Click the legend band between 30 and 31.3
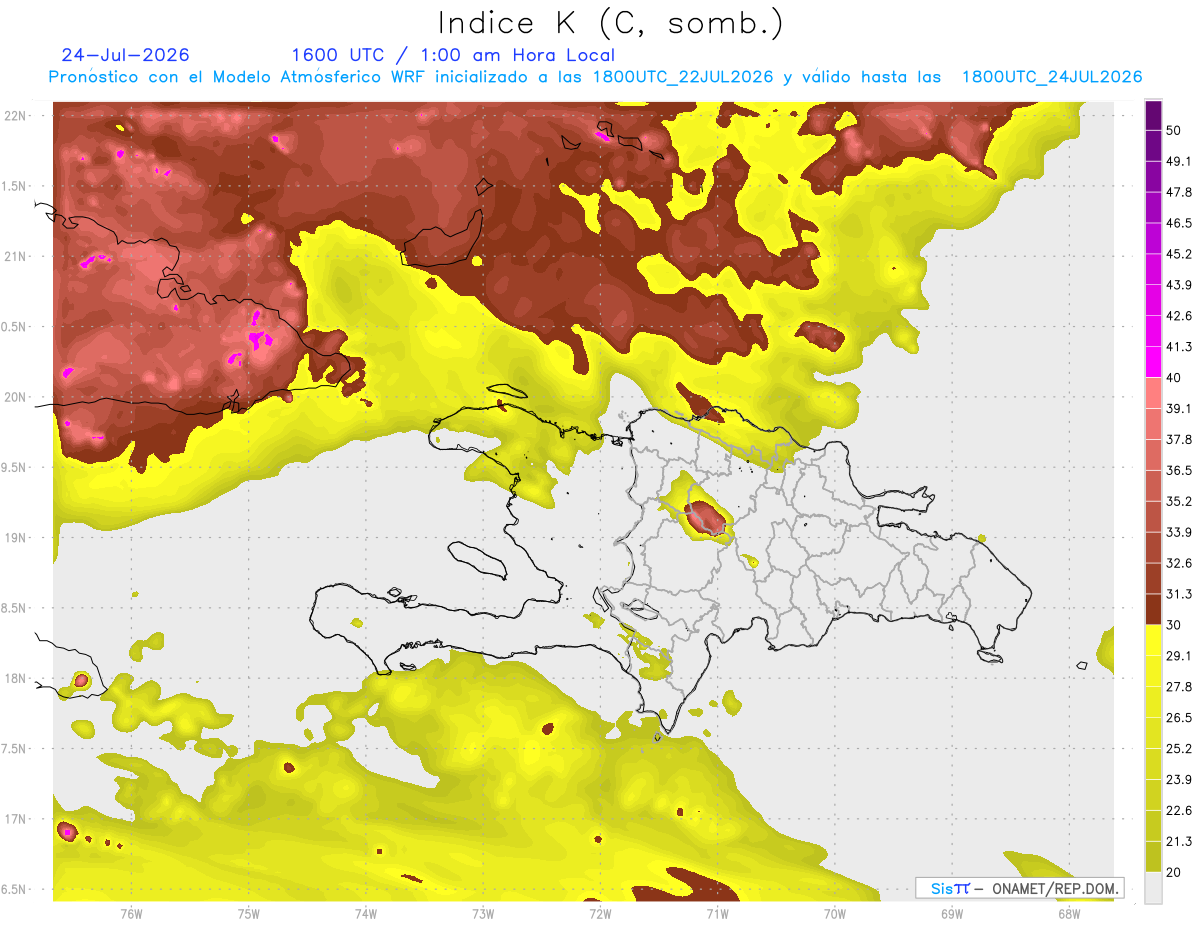The height and width of the screenshot is (927, 1200). 1153,609
